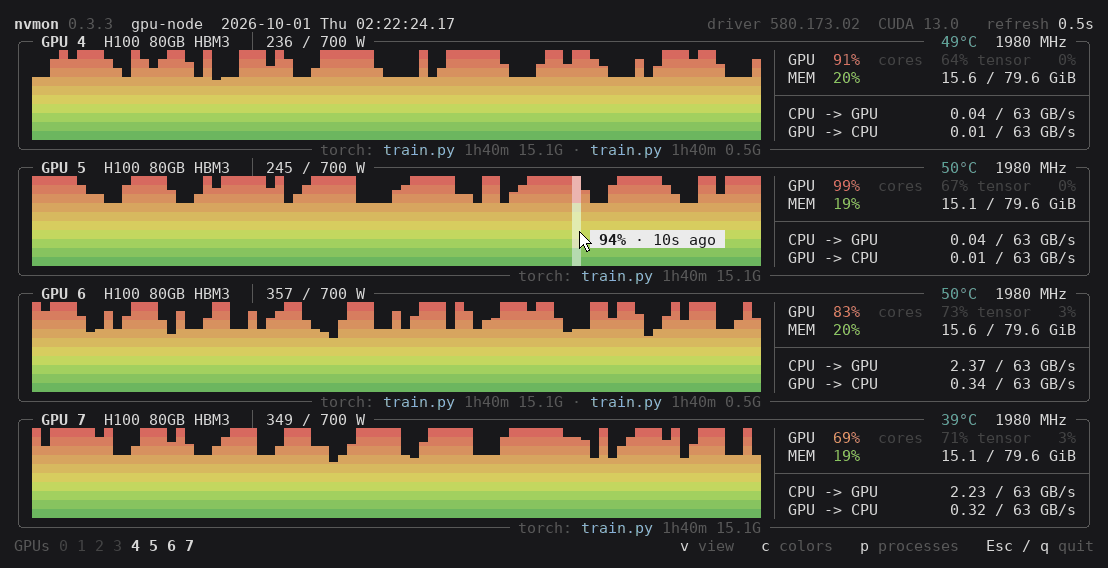
Task: Click GPU 6 power reading 357 / 700 W
Action: tap(315, 293)
